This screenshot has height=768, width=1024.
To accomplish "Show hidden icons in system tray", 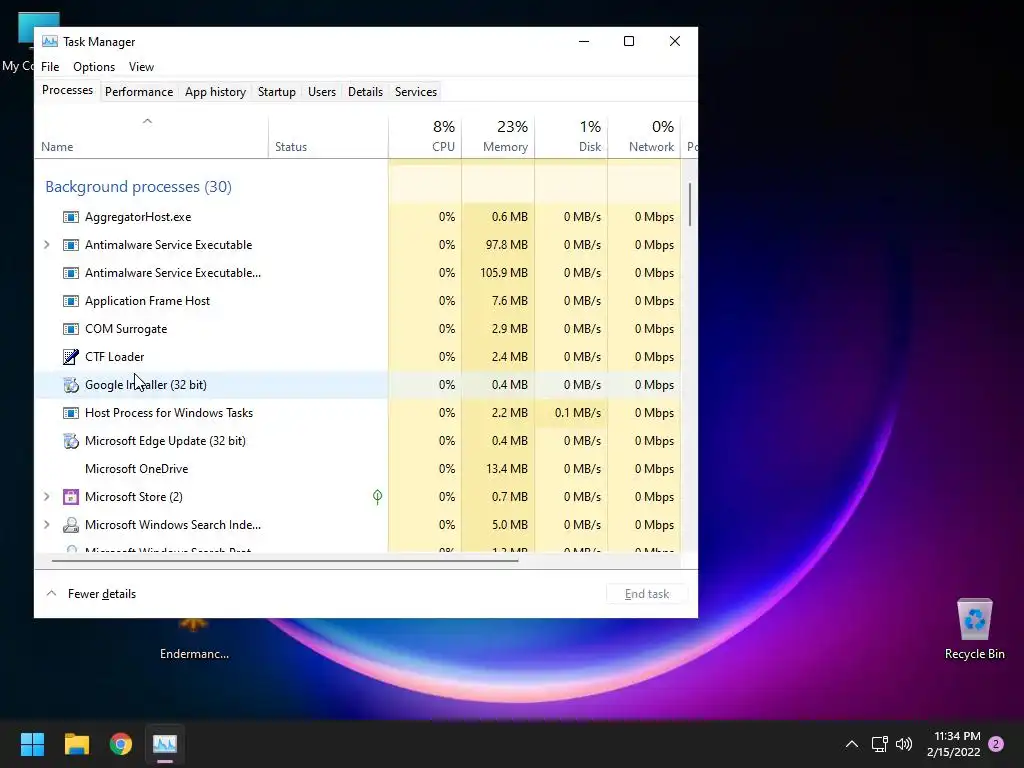I will pos(852,744).
